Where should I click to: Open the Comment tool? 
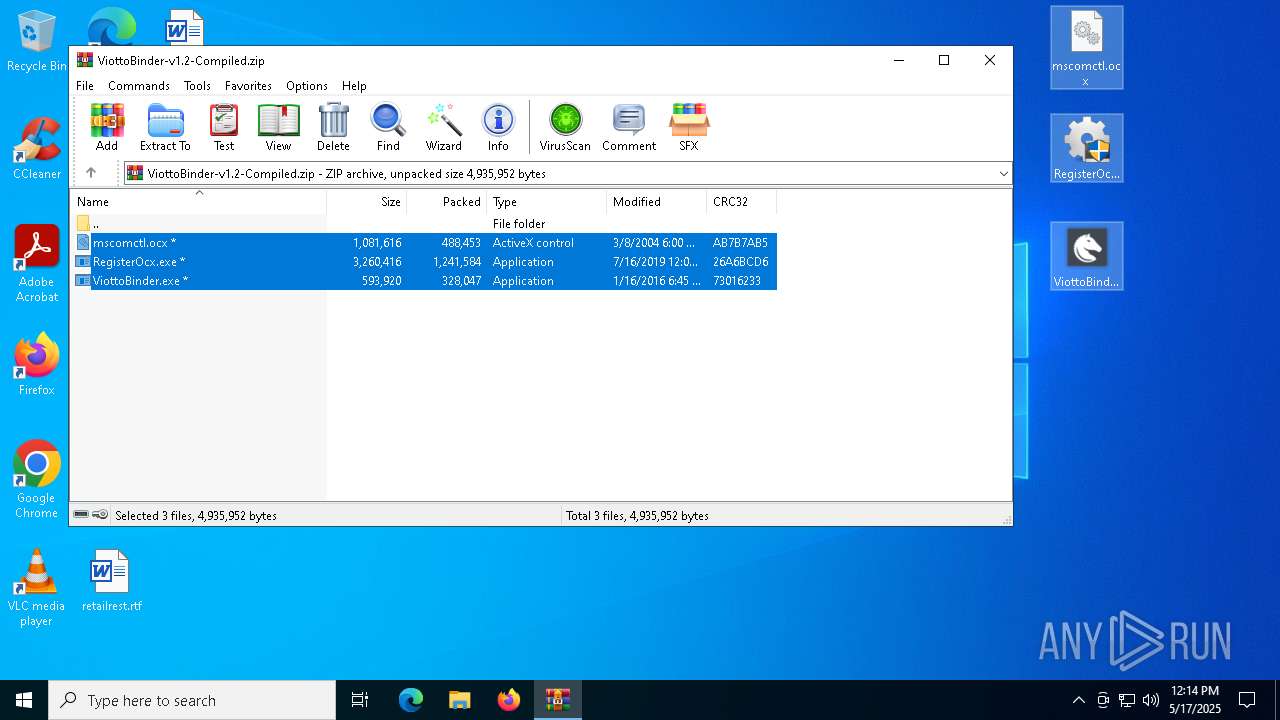pyautogui.click(x=629, y=127)
